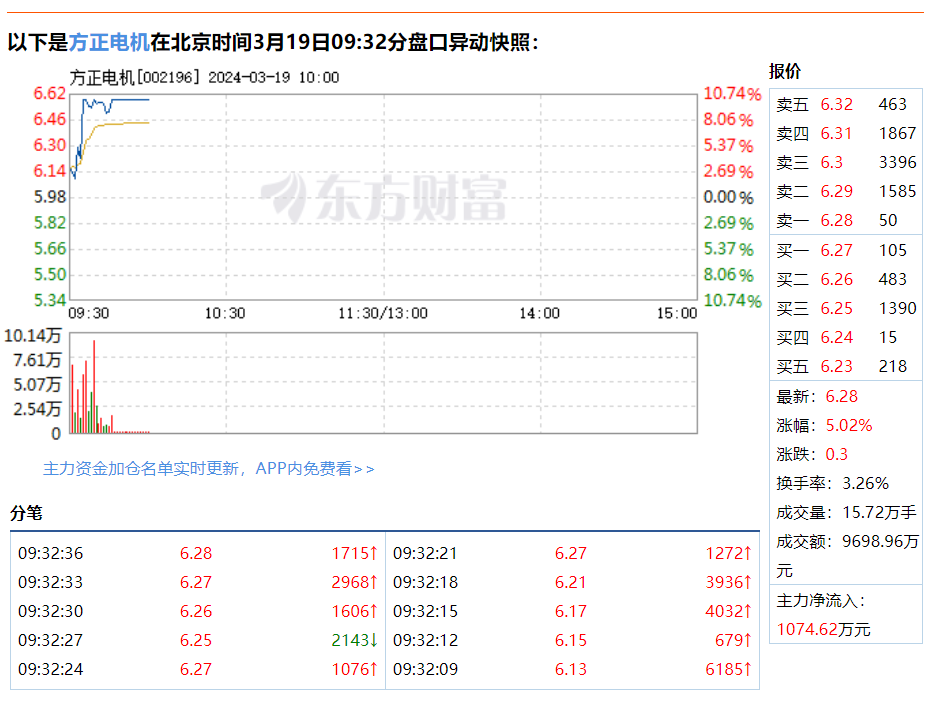Click the 卖三 volume 3396
The width and height of the screenshot is (936, 704).
[x=897, y=162]
